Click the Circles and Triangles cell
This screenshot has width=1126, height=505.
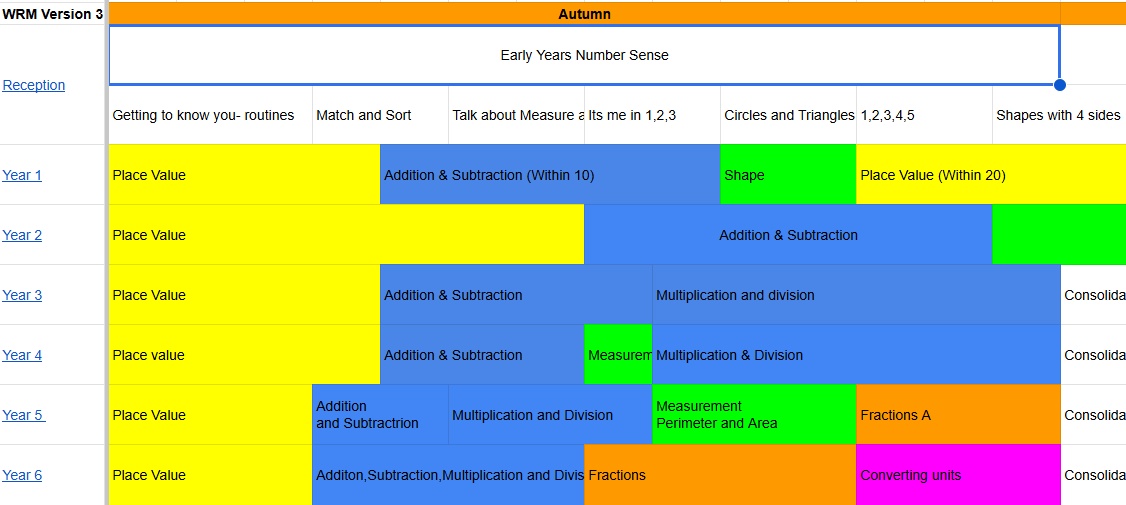(788, 115)
